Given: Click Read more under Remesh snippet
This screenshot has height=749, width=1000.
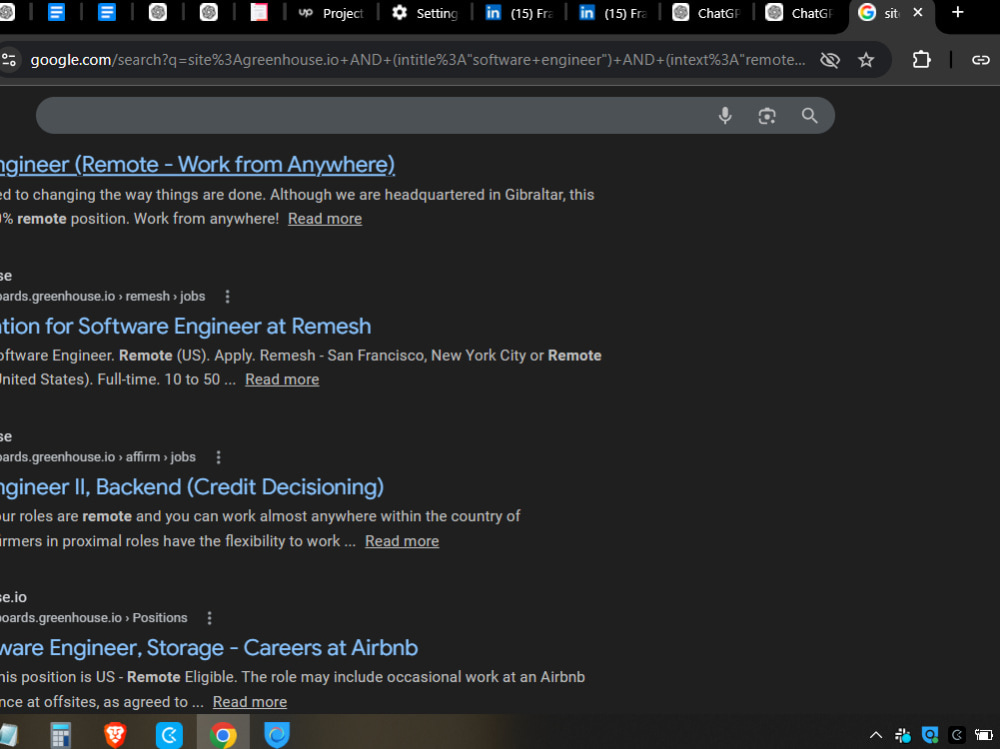Looking at the screenshot, I should (282, 380).
